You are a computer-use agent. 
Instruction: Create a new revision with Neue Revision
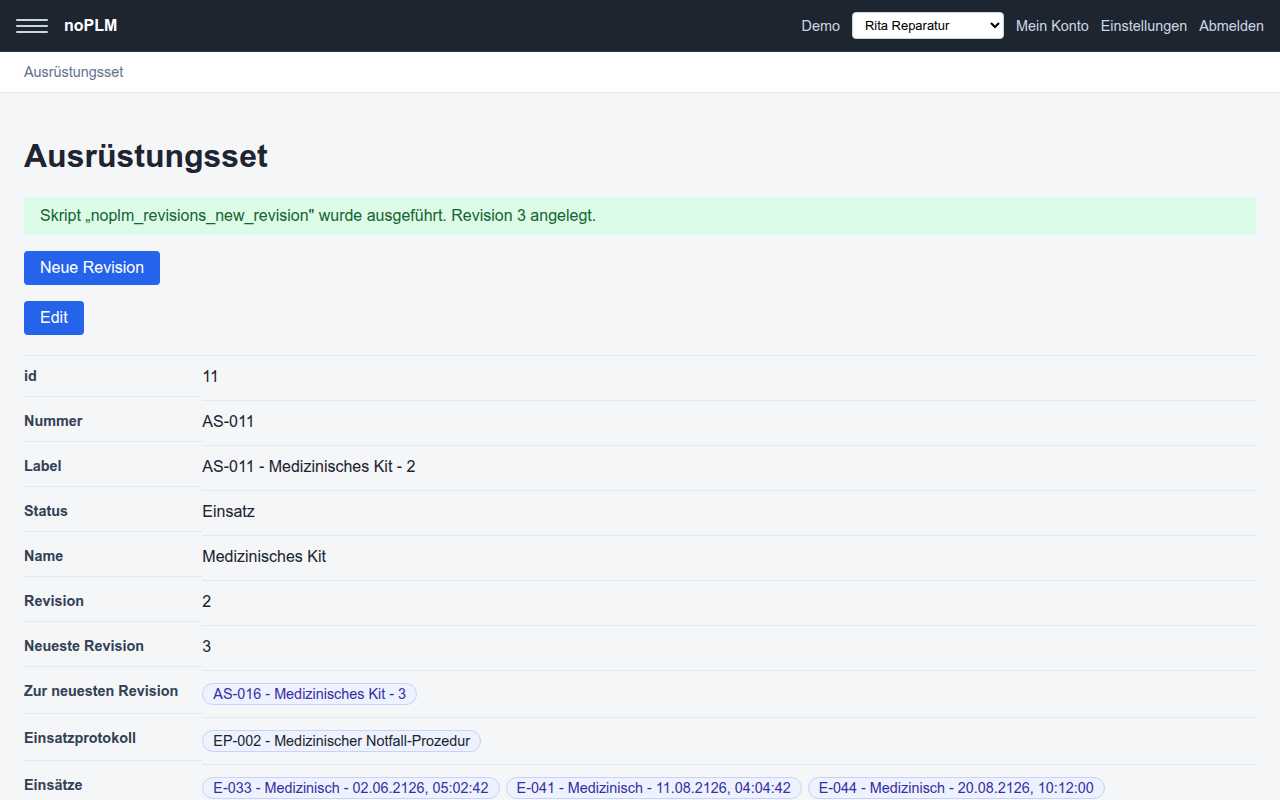click(92, 268)
